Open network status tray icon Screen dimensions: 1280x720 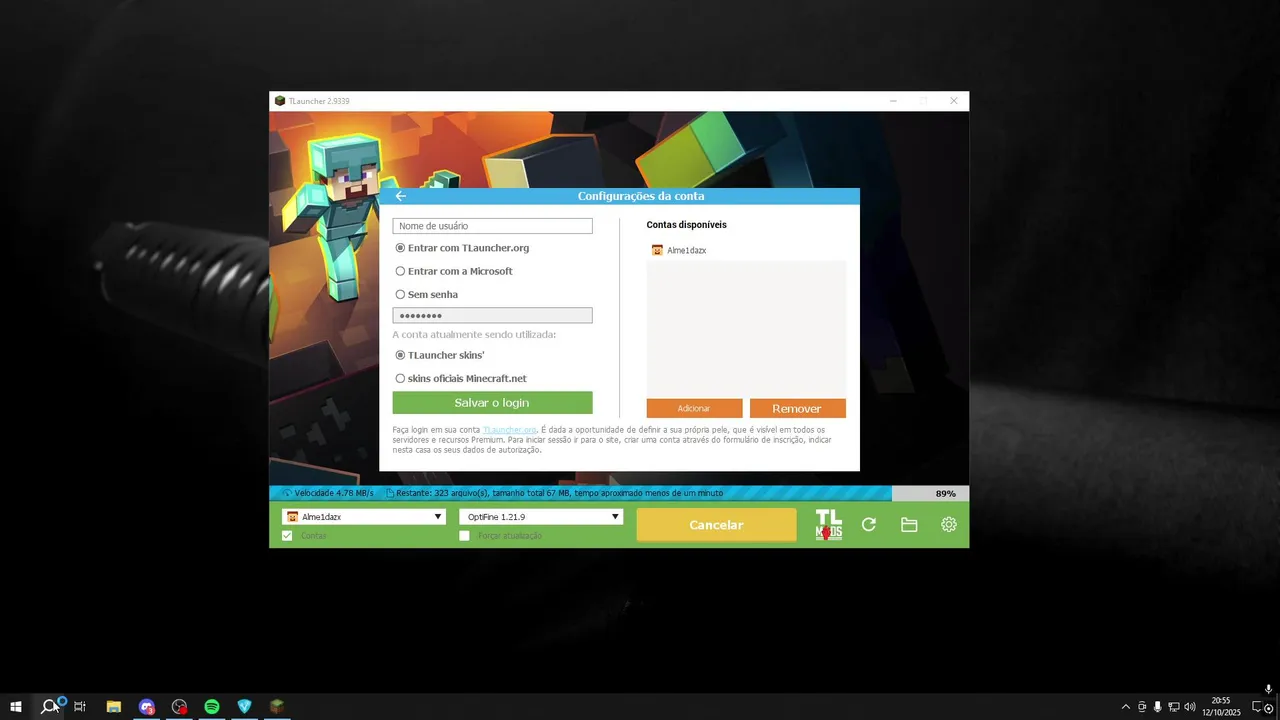[x=1174, y=707]
